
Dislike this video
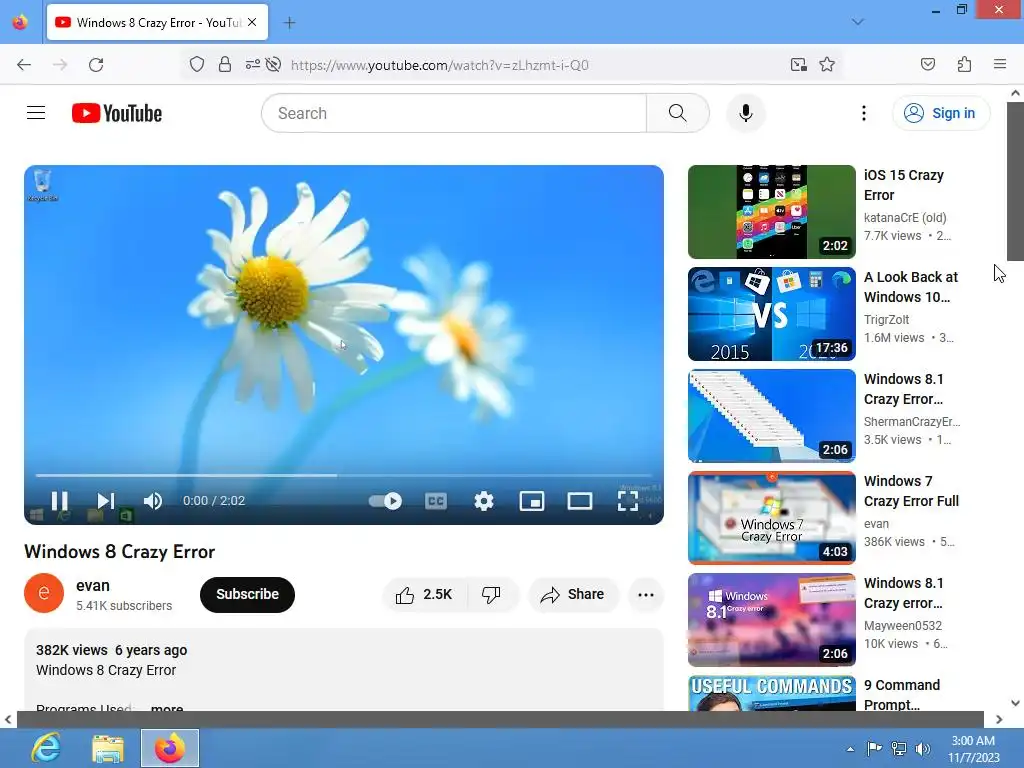pyautogui.click(x=492, y=594)
